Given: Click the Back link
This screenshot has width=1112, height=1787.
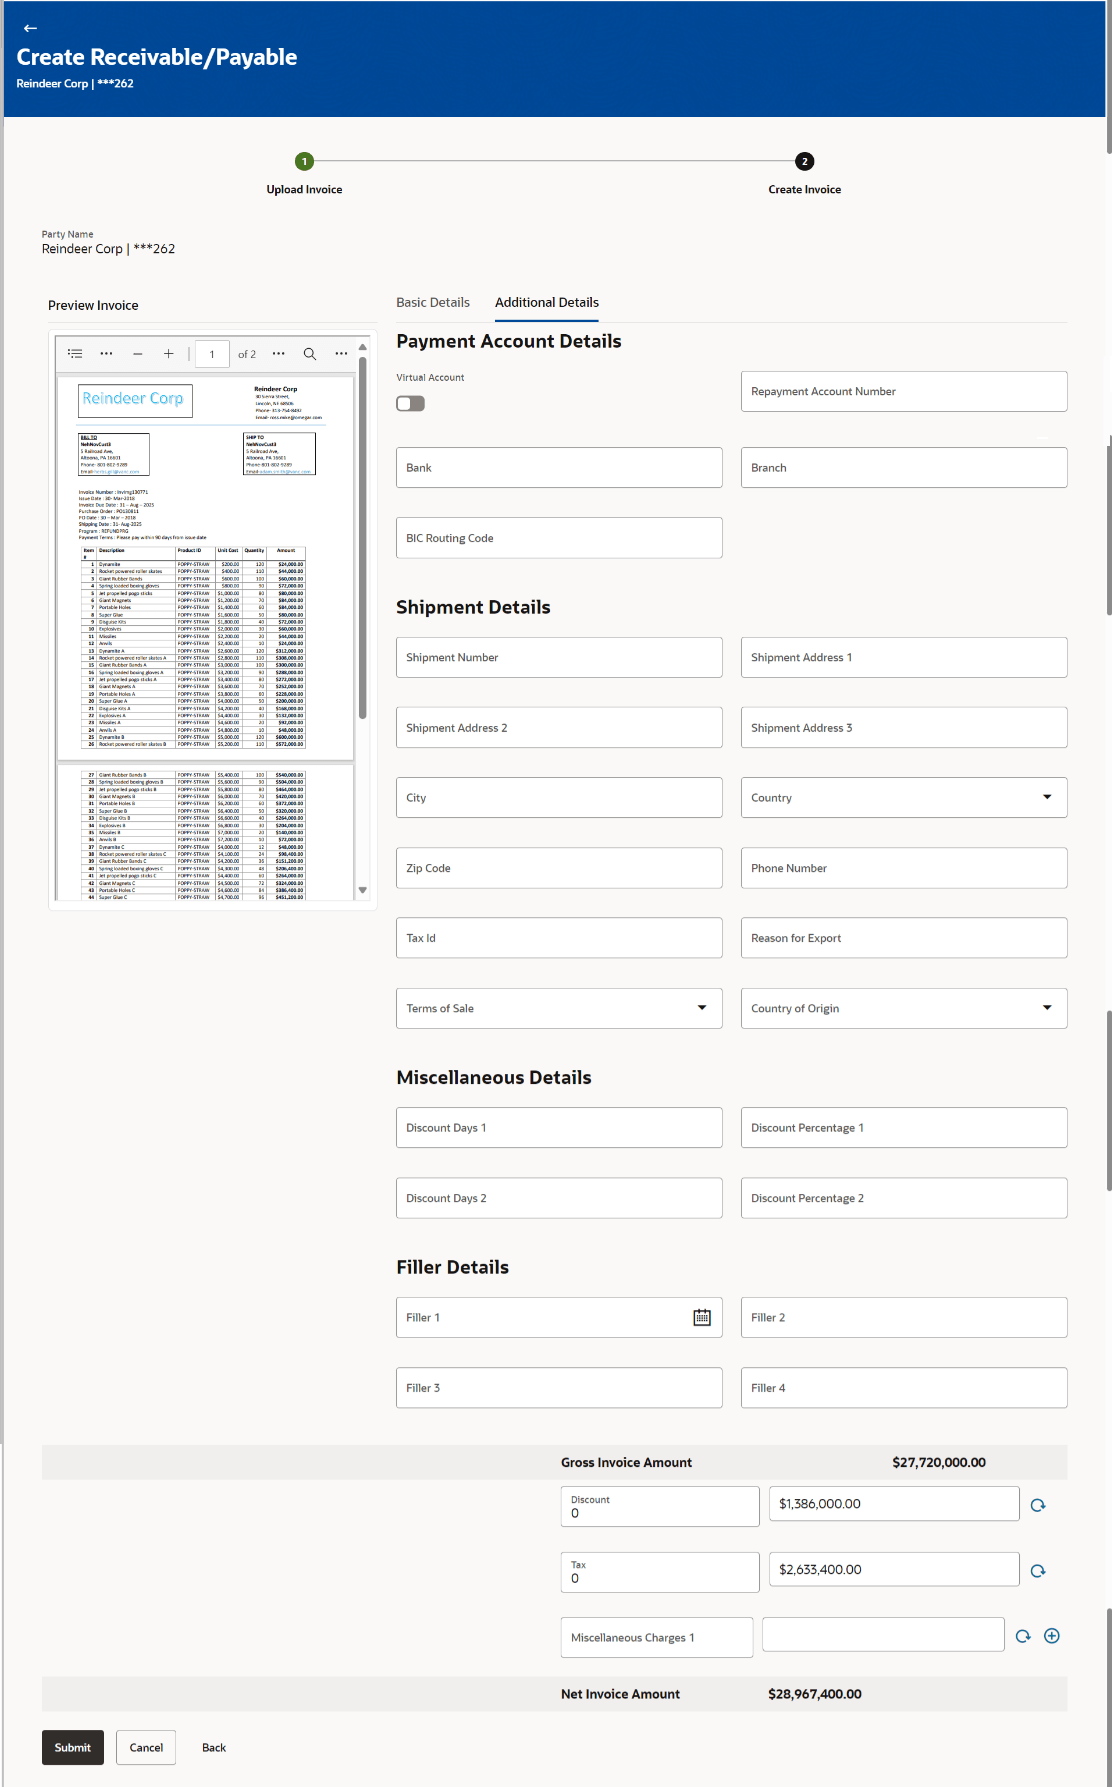Looking at the screenshot, I should click(214, 1747).
